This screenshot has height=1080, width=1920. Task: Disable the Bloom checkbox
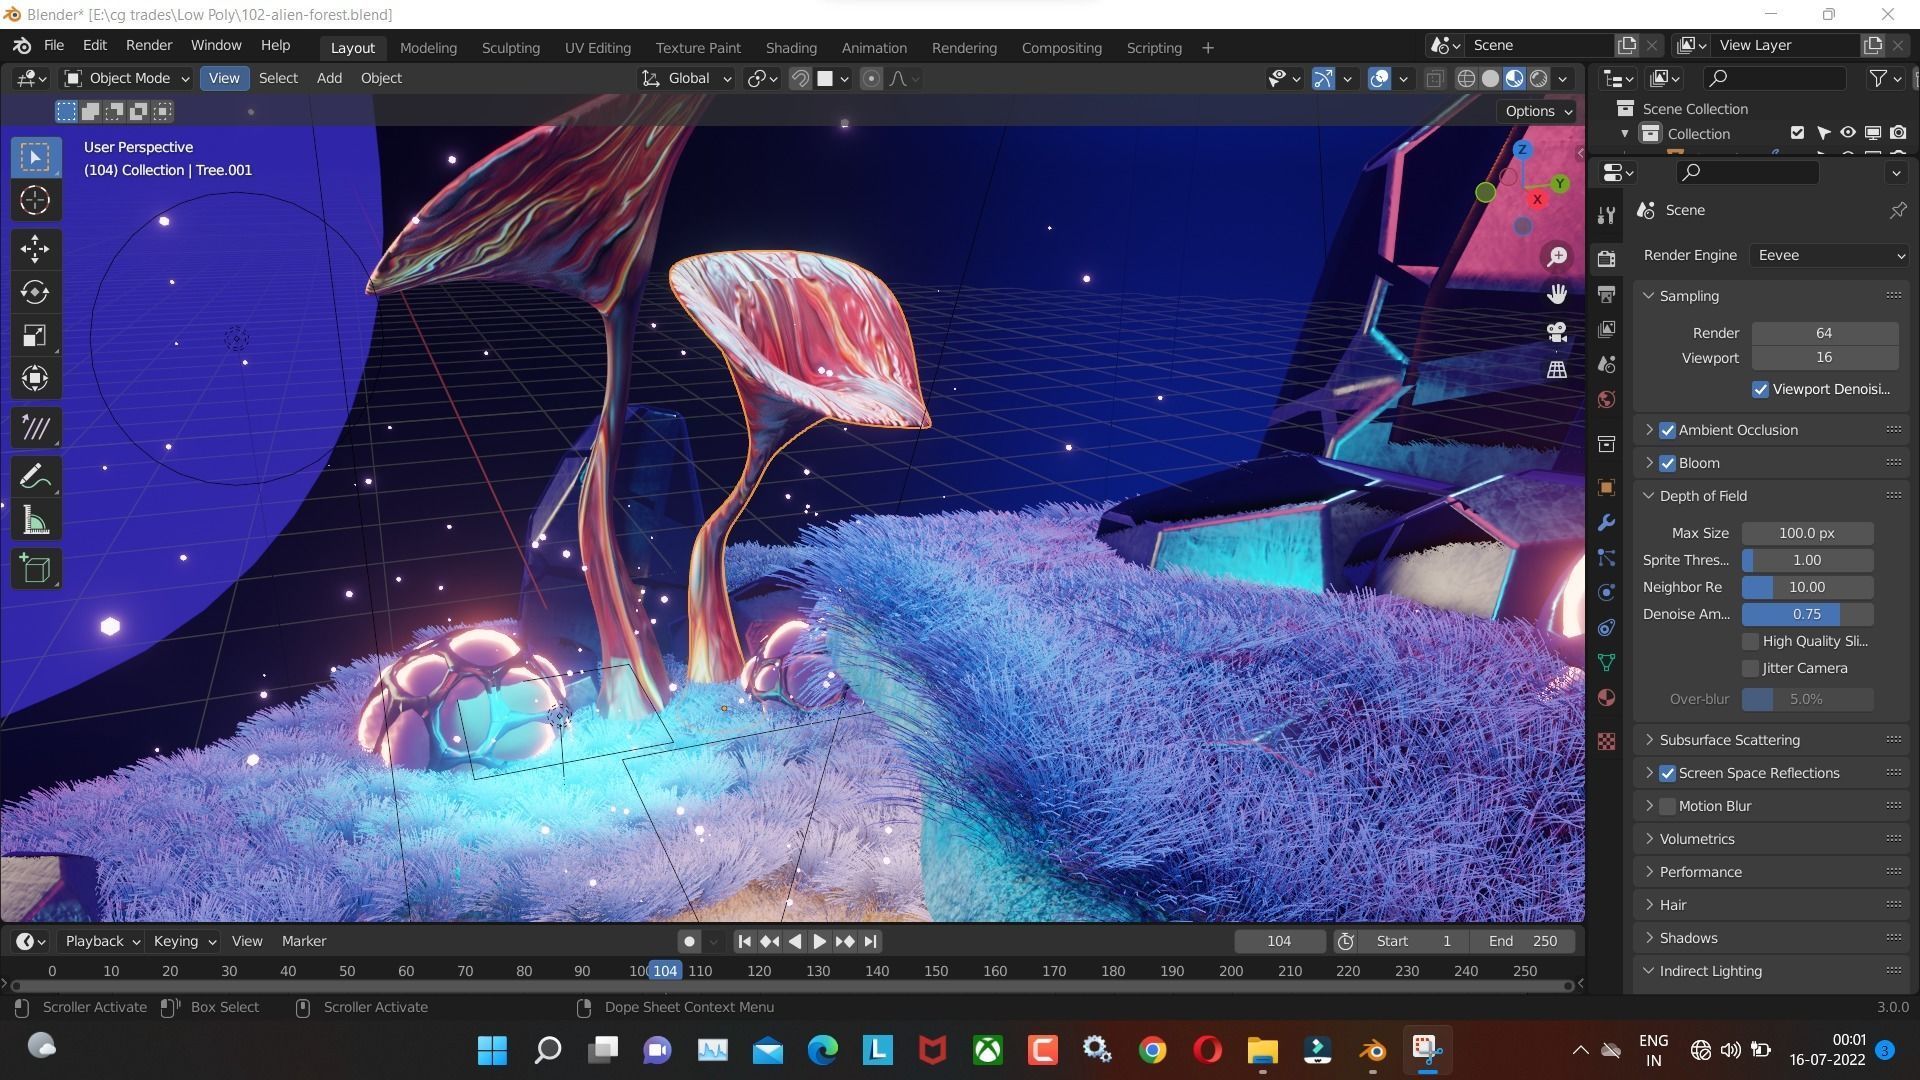coord(1667,463)
